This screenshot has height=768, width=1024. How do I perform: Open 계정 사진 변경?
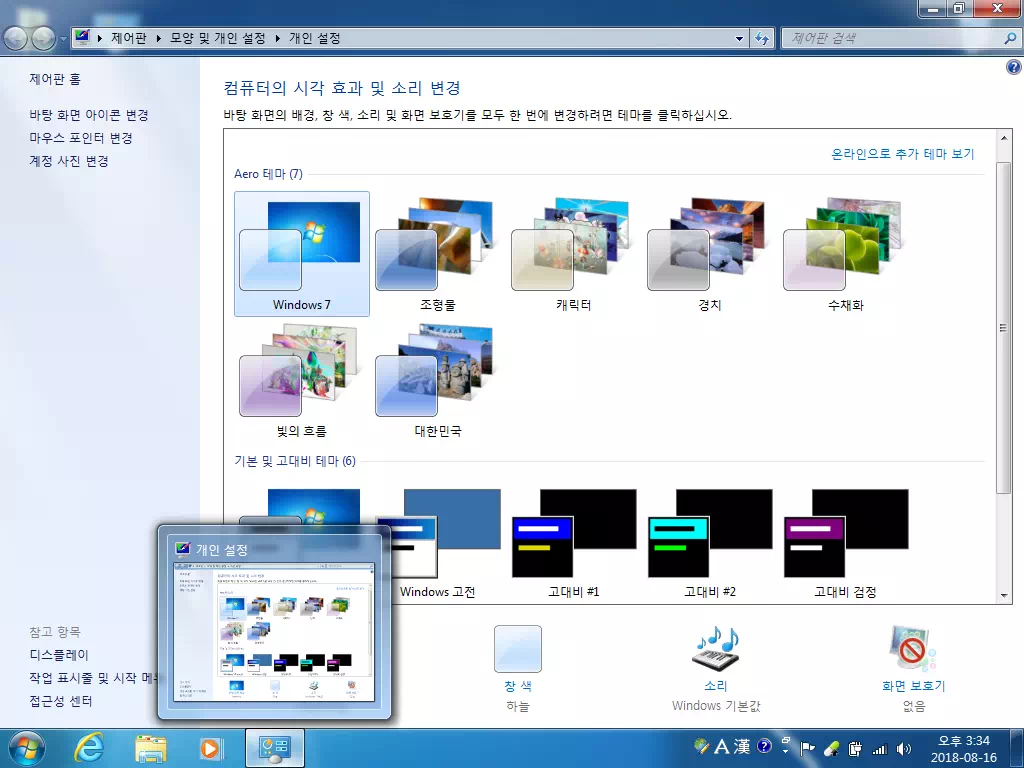click(x=69, y=161)
